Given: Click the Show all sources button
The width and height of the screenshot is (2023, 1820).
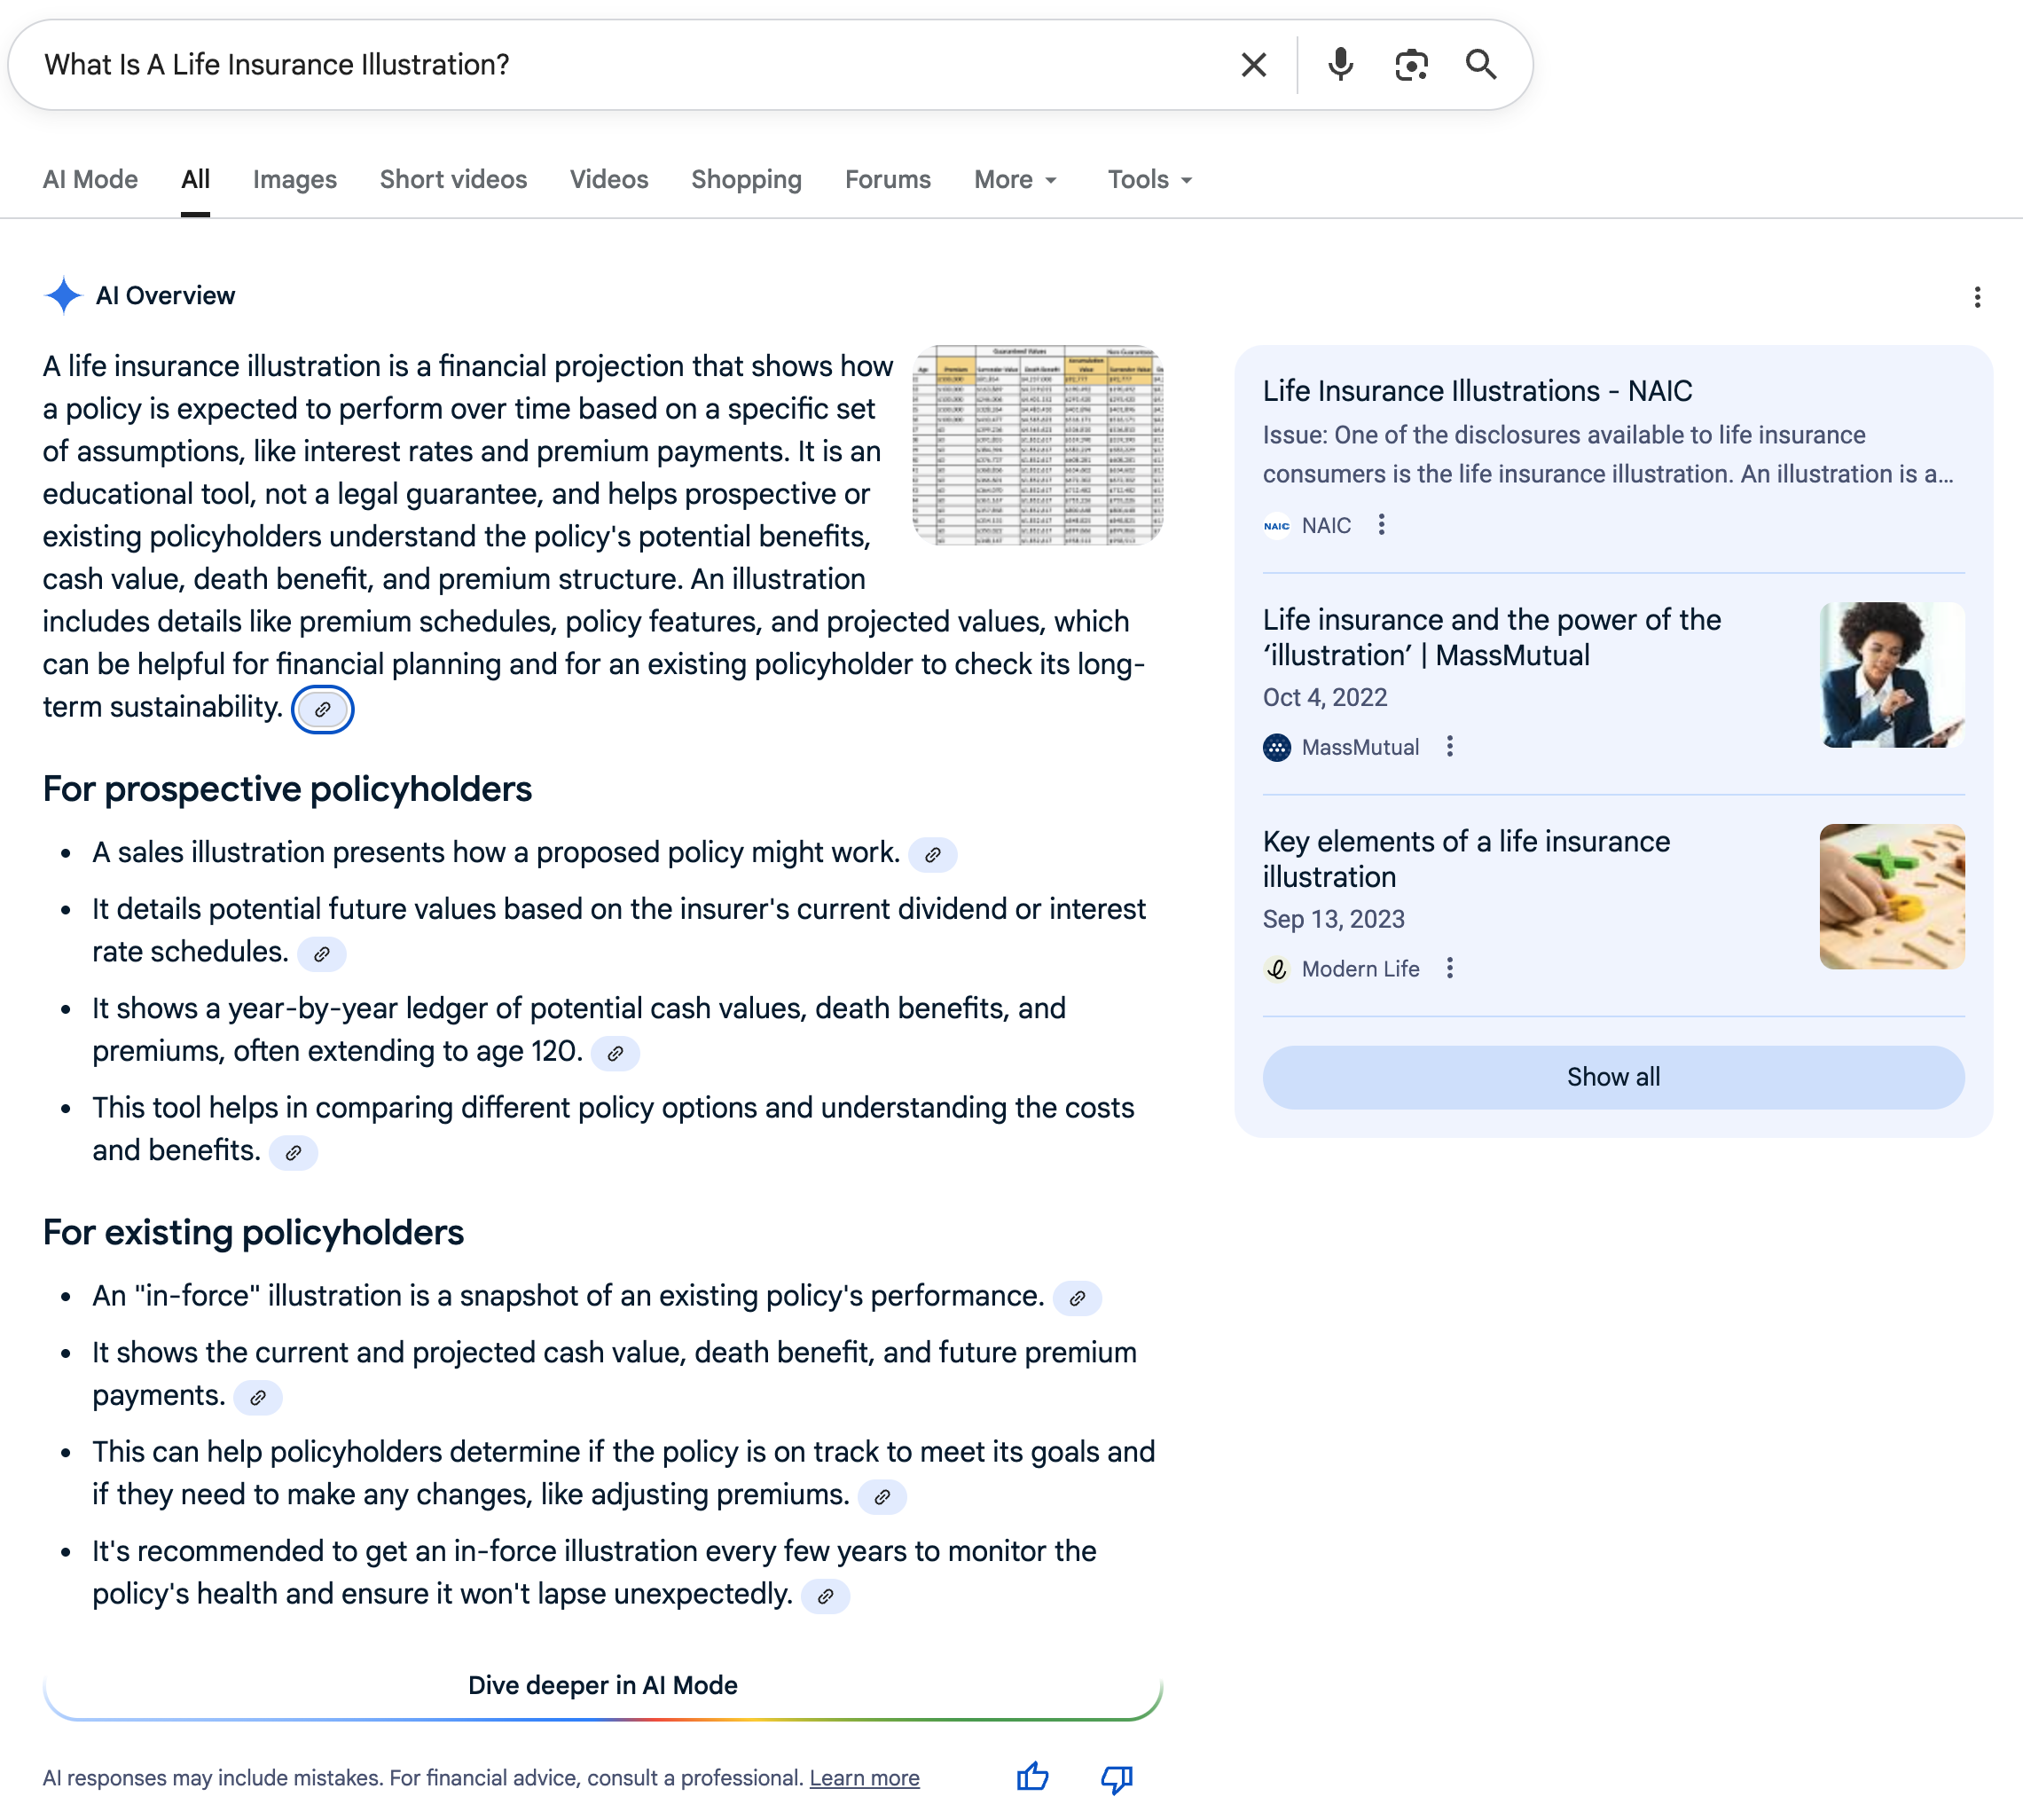Looking at the screenshot, I should tap(1612, 1077).
